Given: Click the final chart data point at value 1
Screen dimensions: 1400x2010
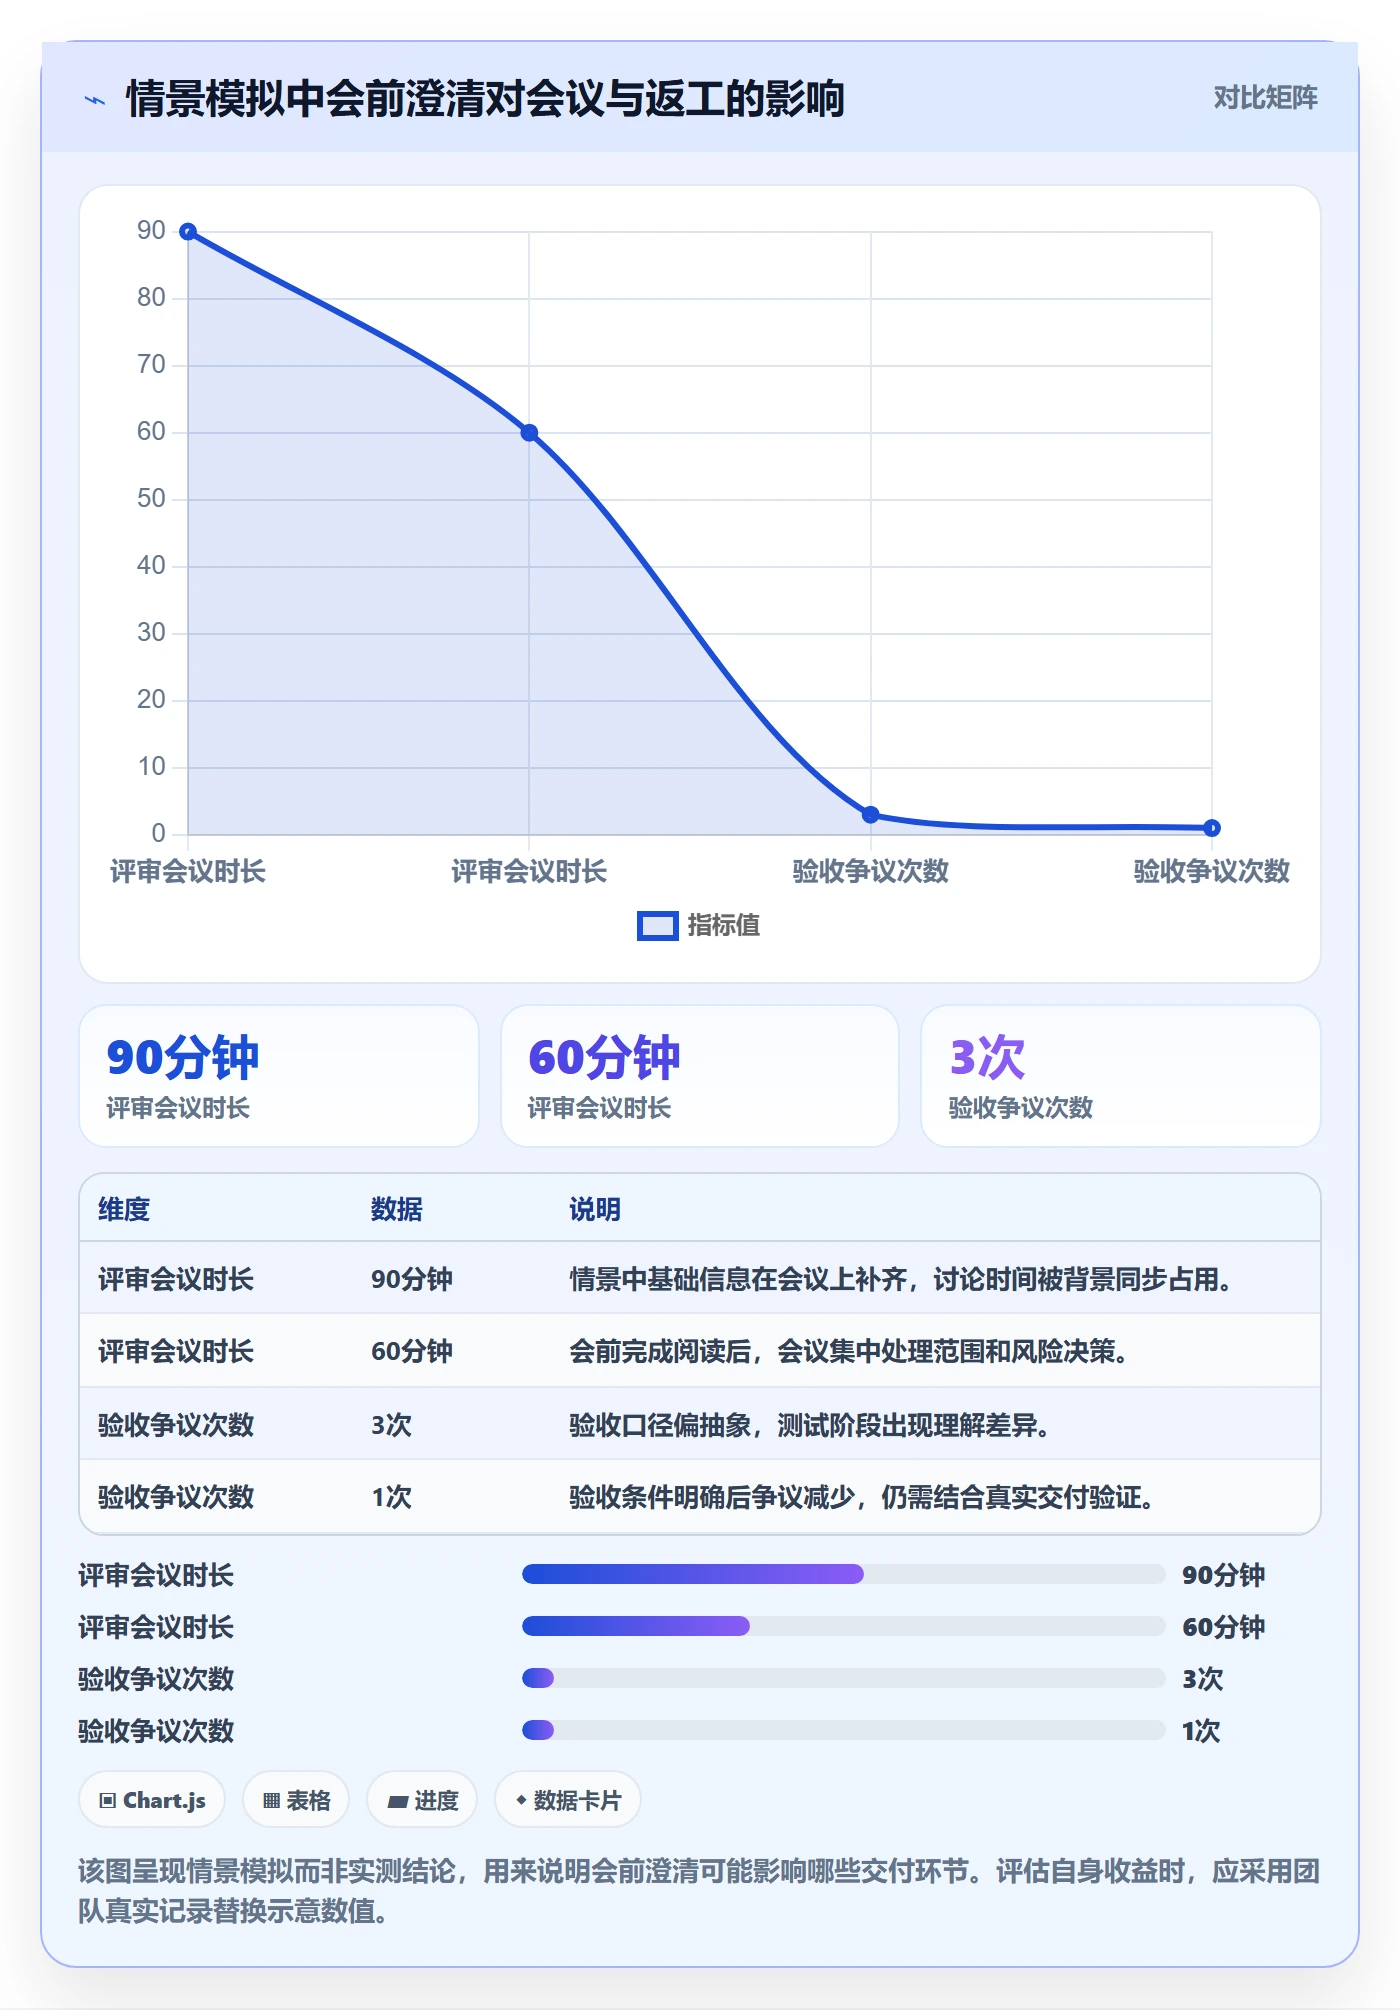Looking at the screenshot, I should pyautogui.click(x=1212, y=828).
